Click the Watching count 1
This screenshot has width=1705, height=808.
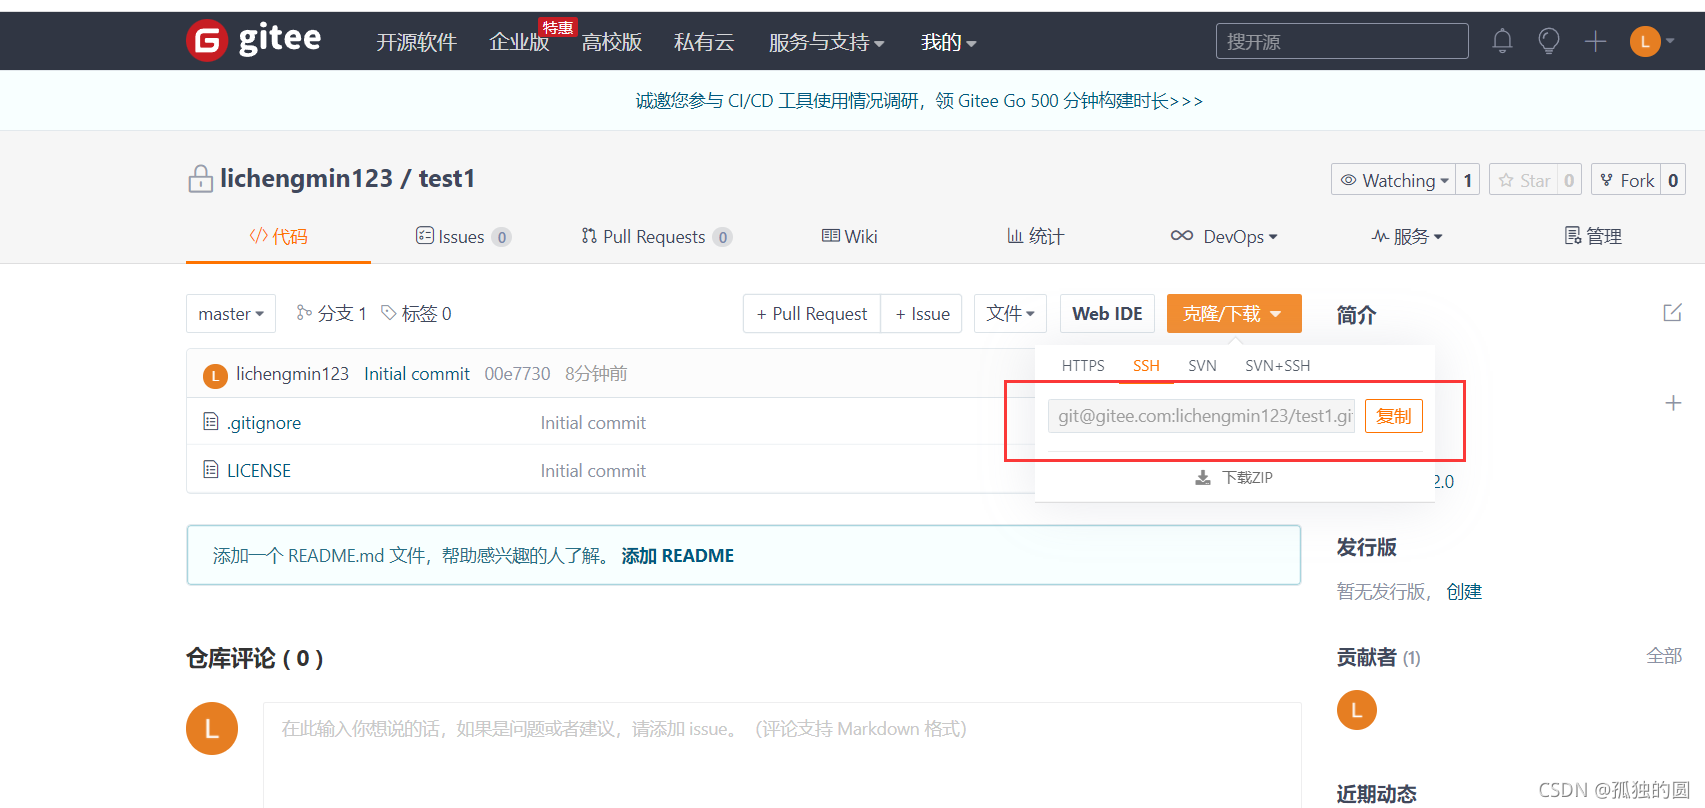(1468, 180)
